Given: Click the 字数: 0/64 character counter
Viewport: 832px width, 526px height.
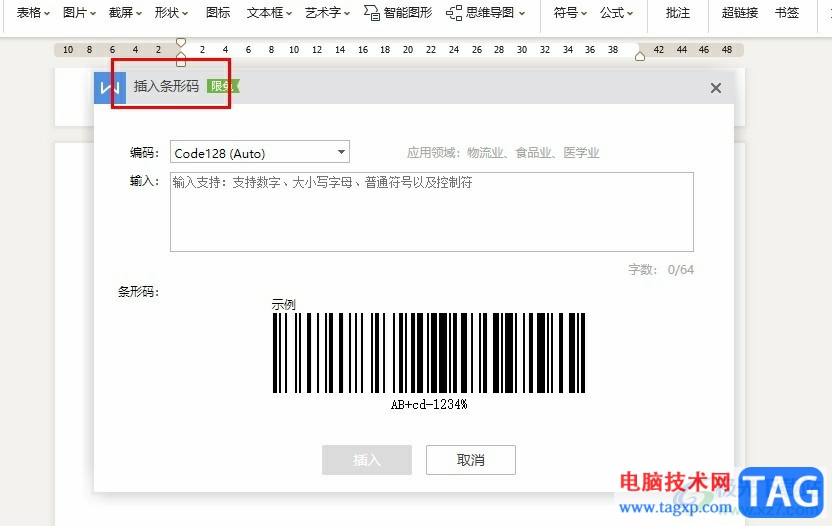Looking at the screenshot, I should 661,270.
